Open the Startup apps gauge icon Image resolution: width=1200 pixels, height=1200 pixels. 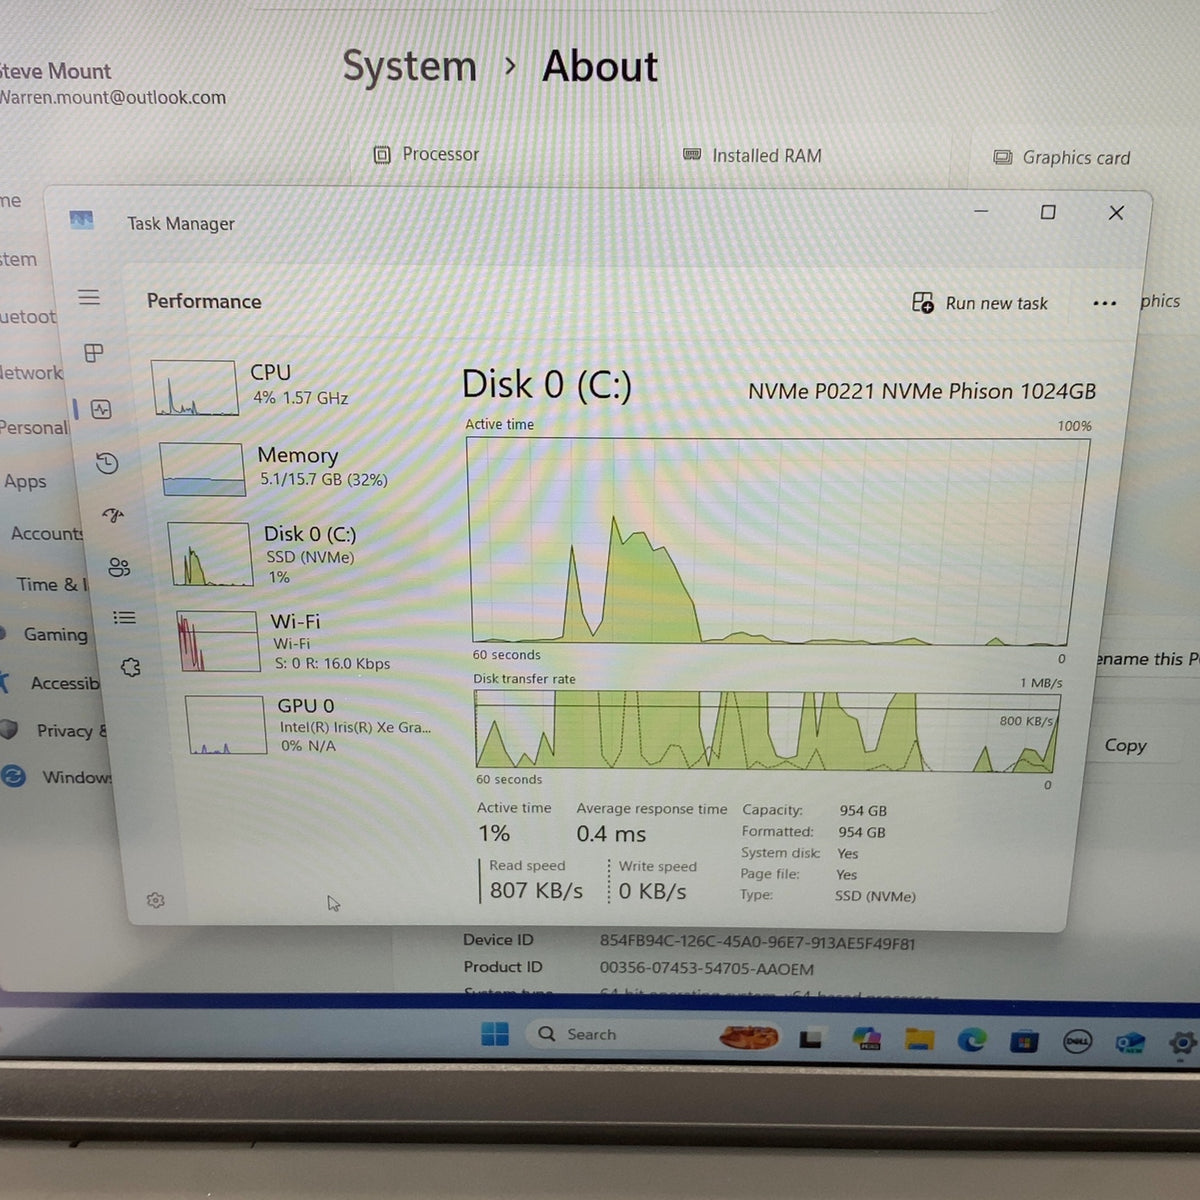pyautogui.click(x=113, y=515)
